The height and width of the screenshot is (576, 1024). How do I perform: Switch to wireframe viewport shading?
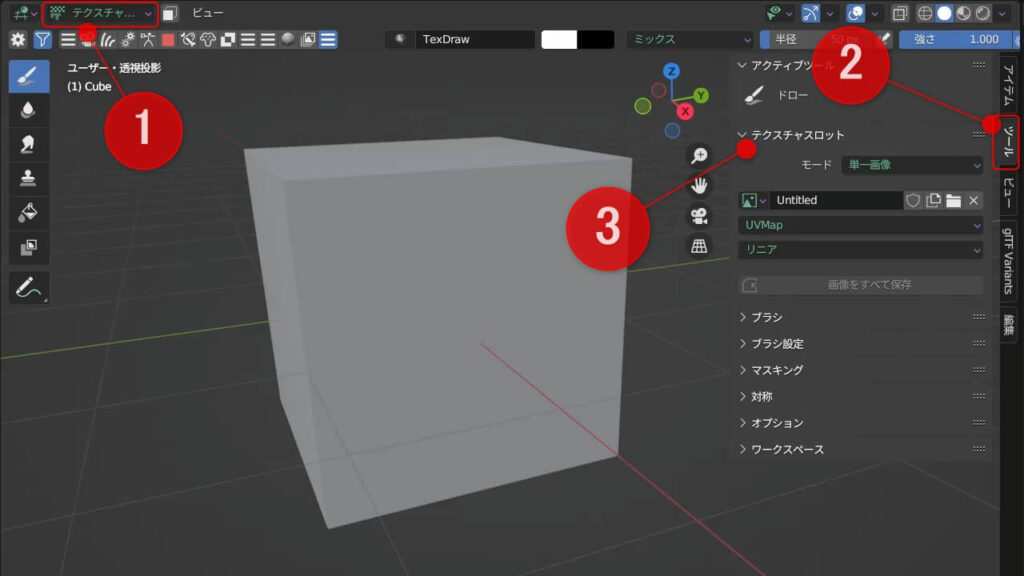click(x=925, y=13)
